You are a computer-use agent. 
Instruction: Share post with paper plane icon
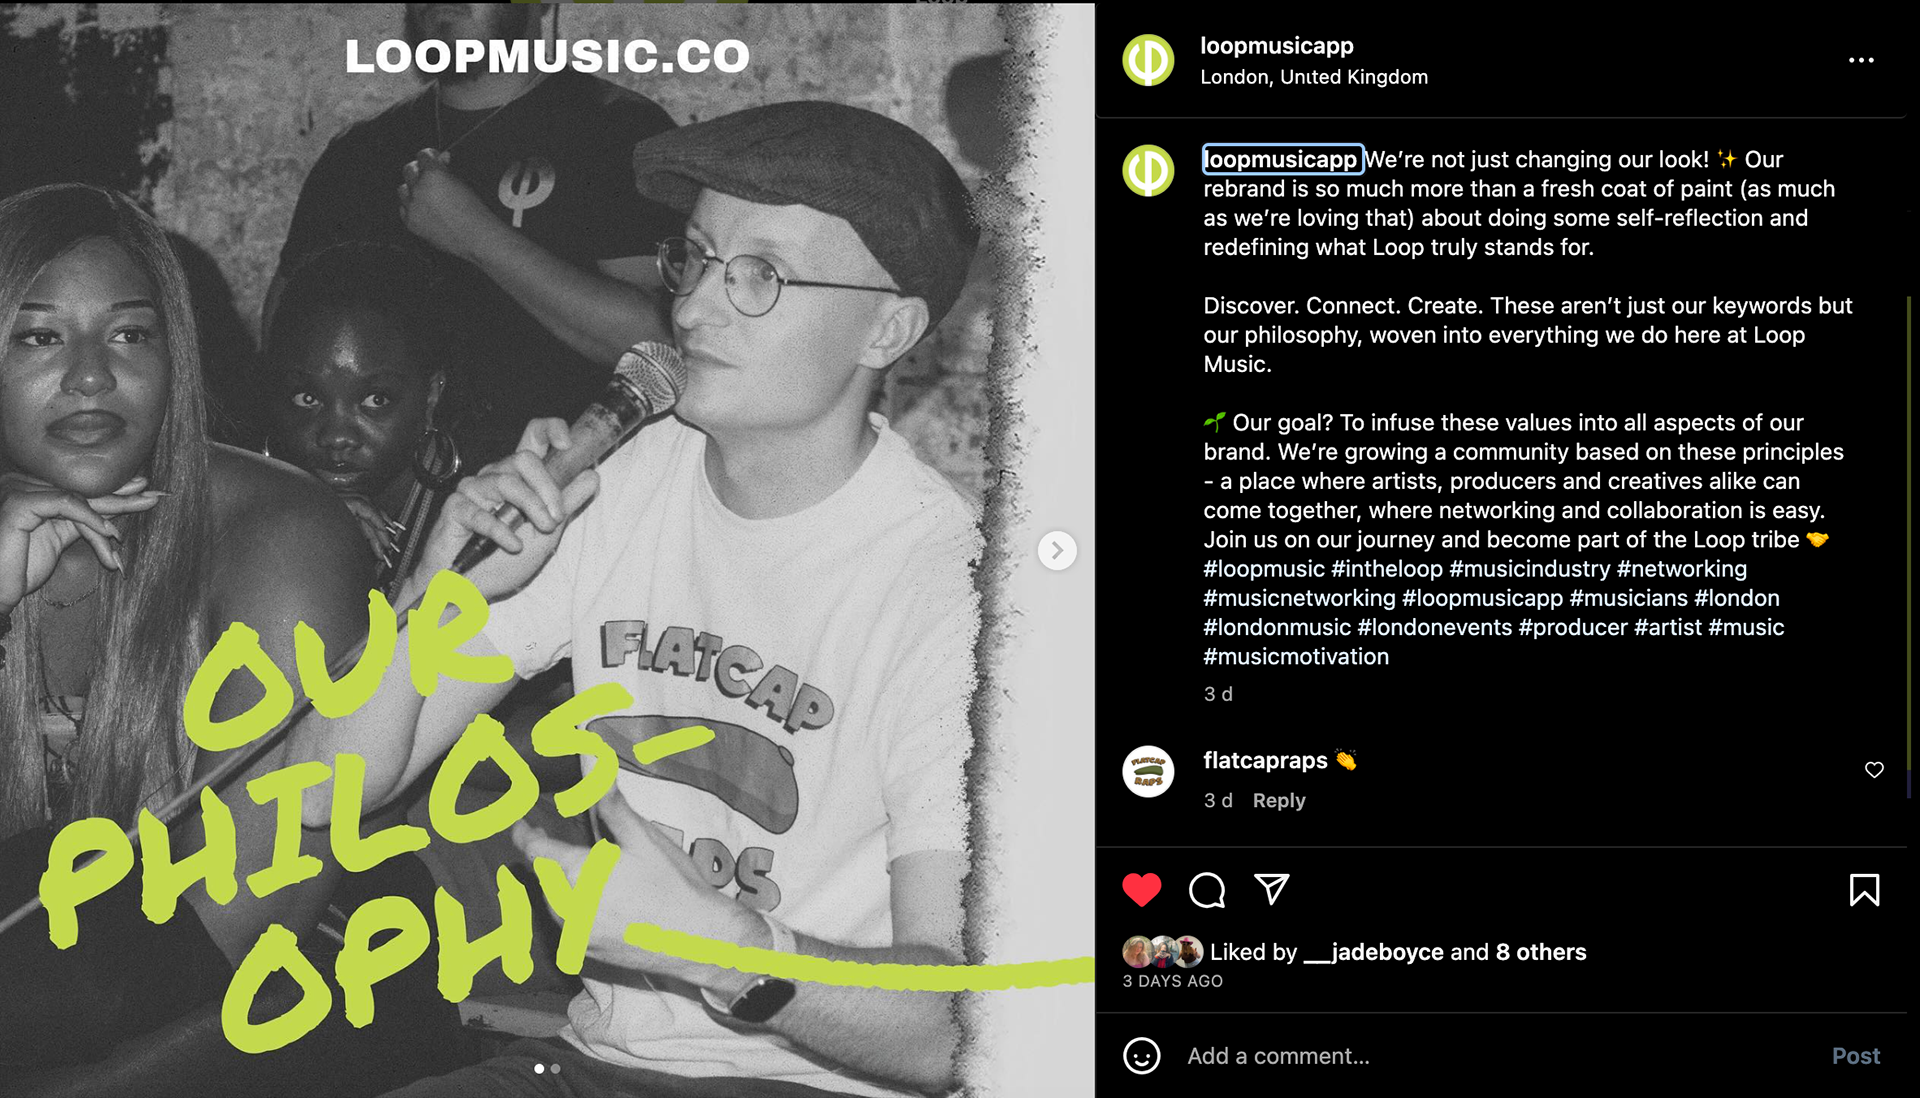coord(1271,889)
